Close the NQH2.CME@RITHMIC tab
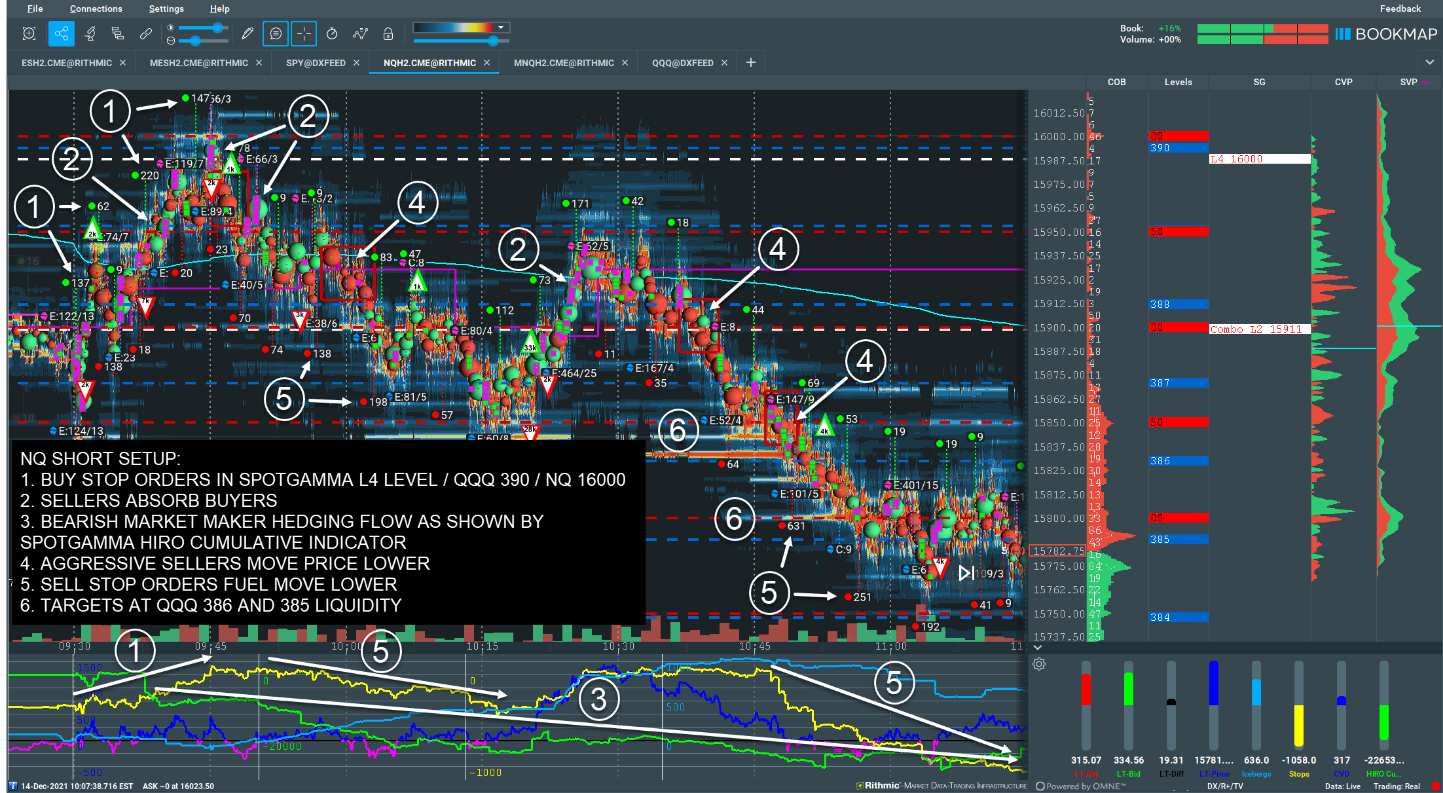This screenshot has width=1443, height=793. [486, 62]
